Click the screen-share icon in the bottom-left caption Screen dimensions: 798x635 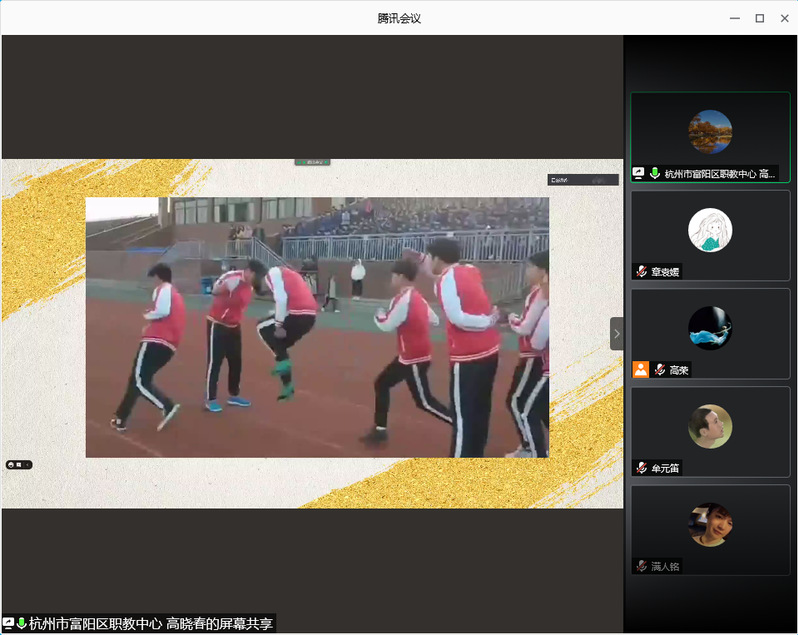(9, 623)
